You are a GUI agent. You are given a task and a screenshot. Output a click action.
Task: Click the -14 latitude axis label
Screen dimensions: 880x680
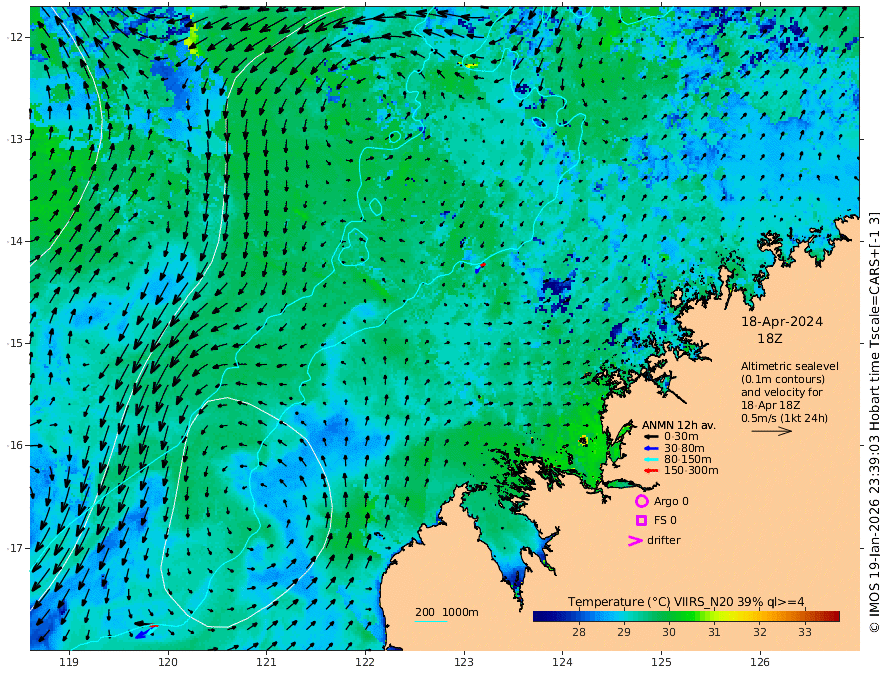(x=15, y=241)
